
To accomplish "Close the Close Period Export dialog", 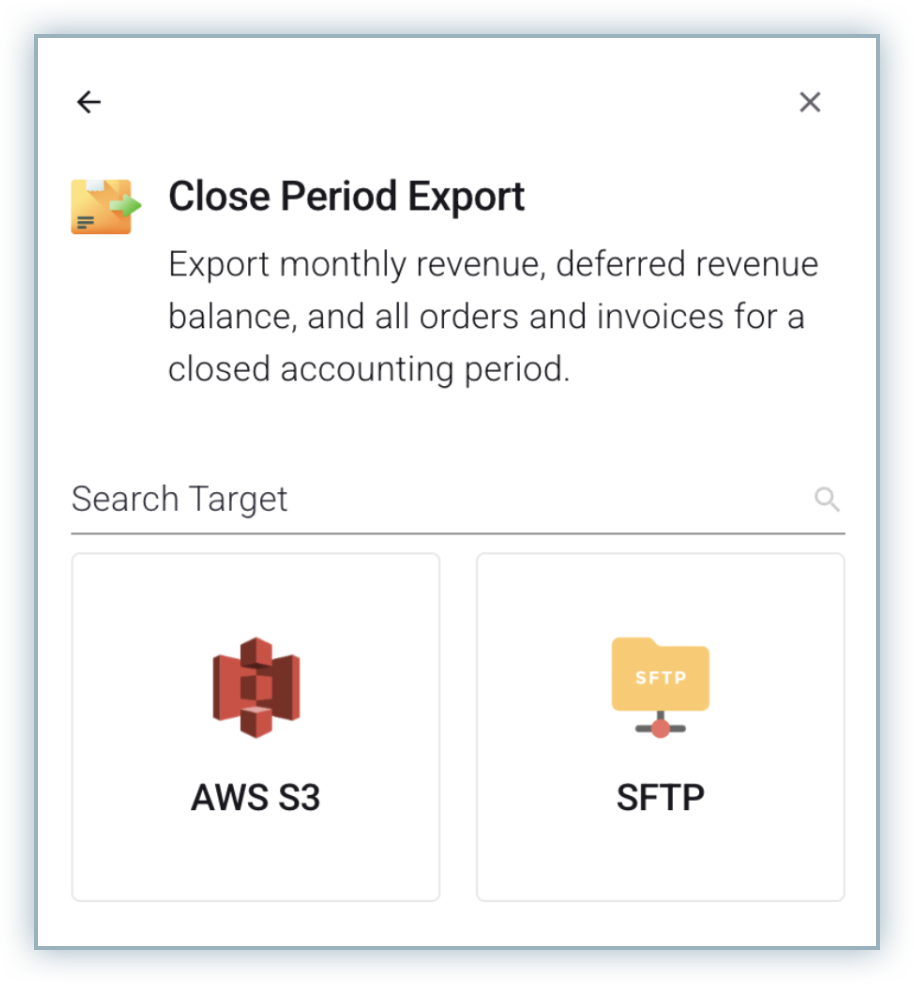I will [x=810, y=102].
